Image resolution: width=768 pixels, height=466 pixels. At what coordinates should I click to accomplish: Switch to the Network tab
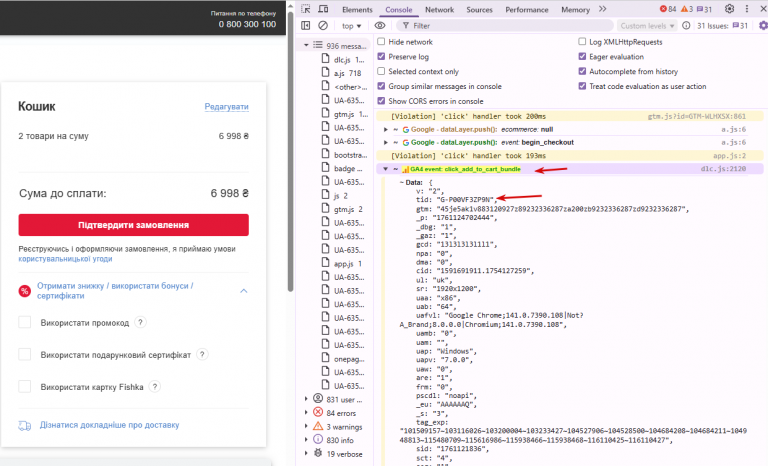pos(439,9)
